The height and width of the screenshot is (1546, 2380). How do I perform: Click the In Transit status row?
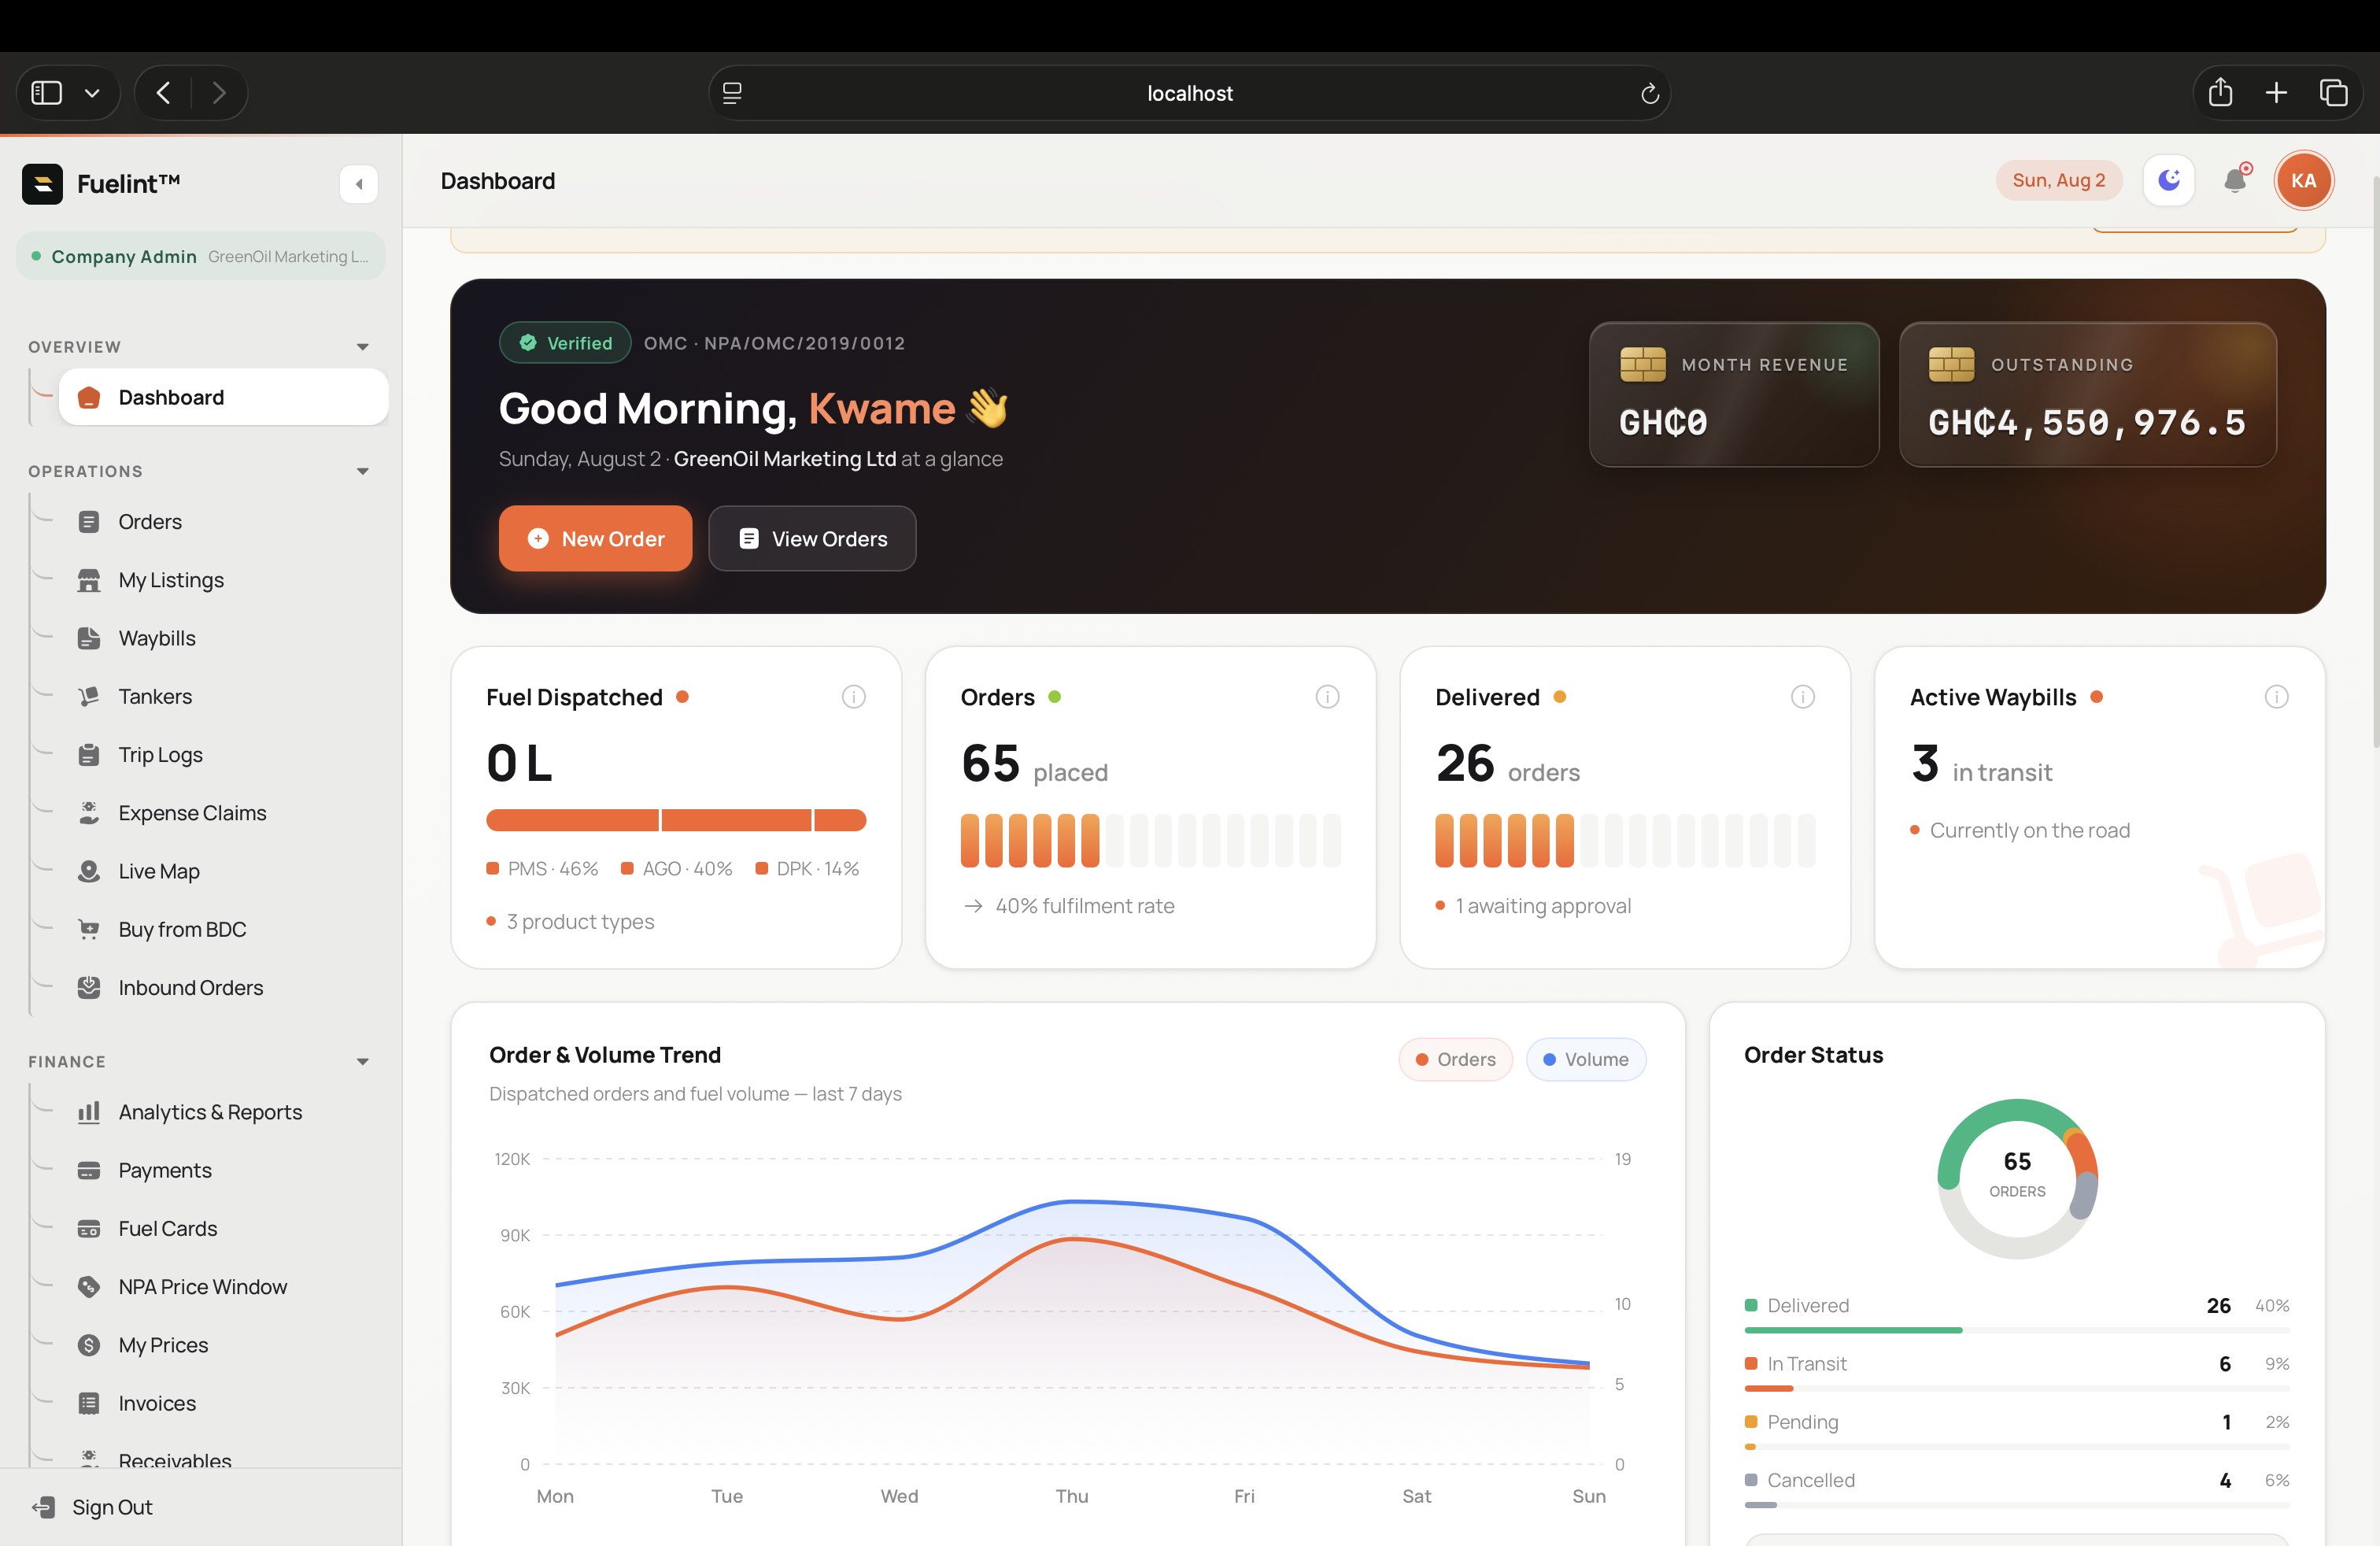pos(2017,1372)
